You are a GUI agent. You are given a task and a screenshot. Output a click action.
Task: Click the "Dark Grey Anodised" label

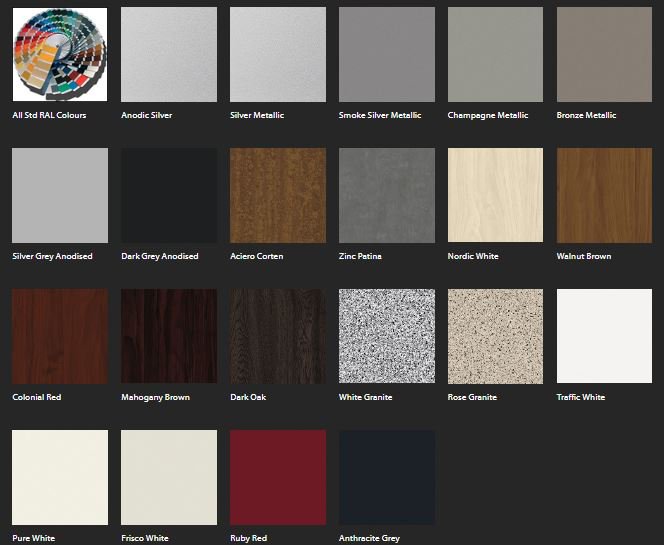point(160,256)
